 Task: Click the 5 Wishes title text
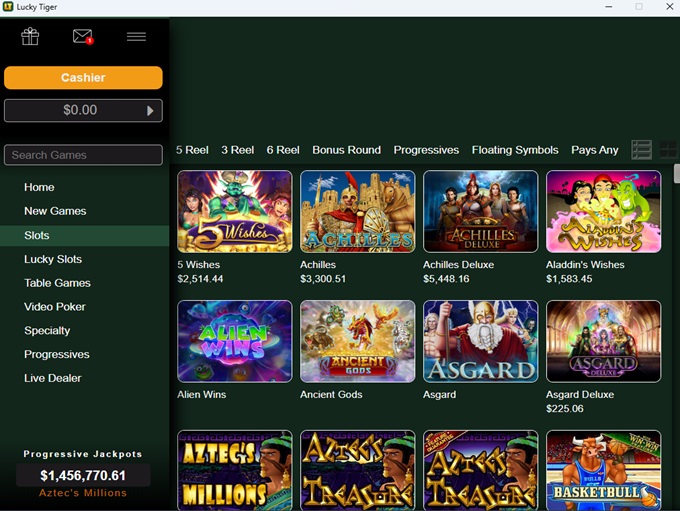coord(199,265)
